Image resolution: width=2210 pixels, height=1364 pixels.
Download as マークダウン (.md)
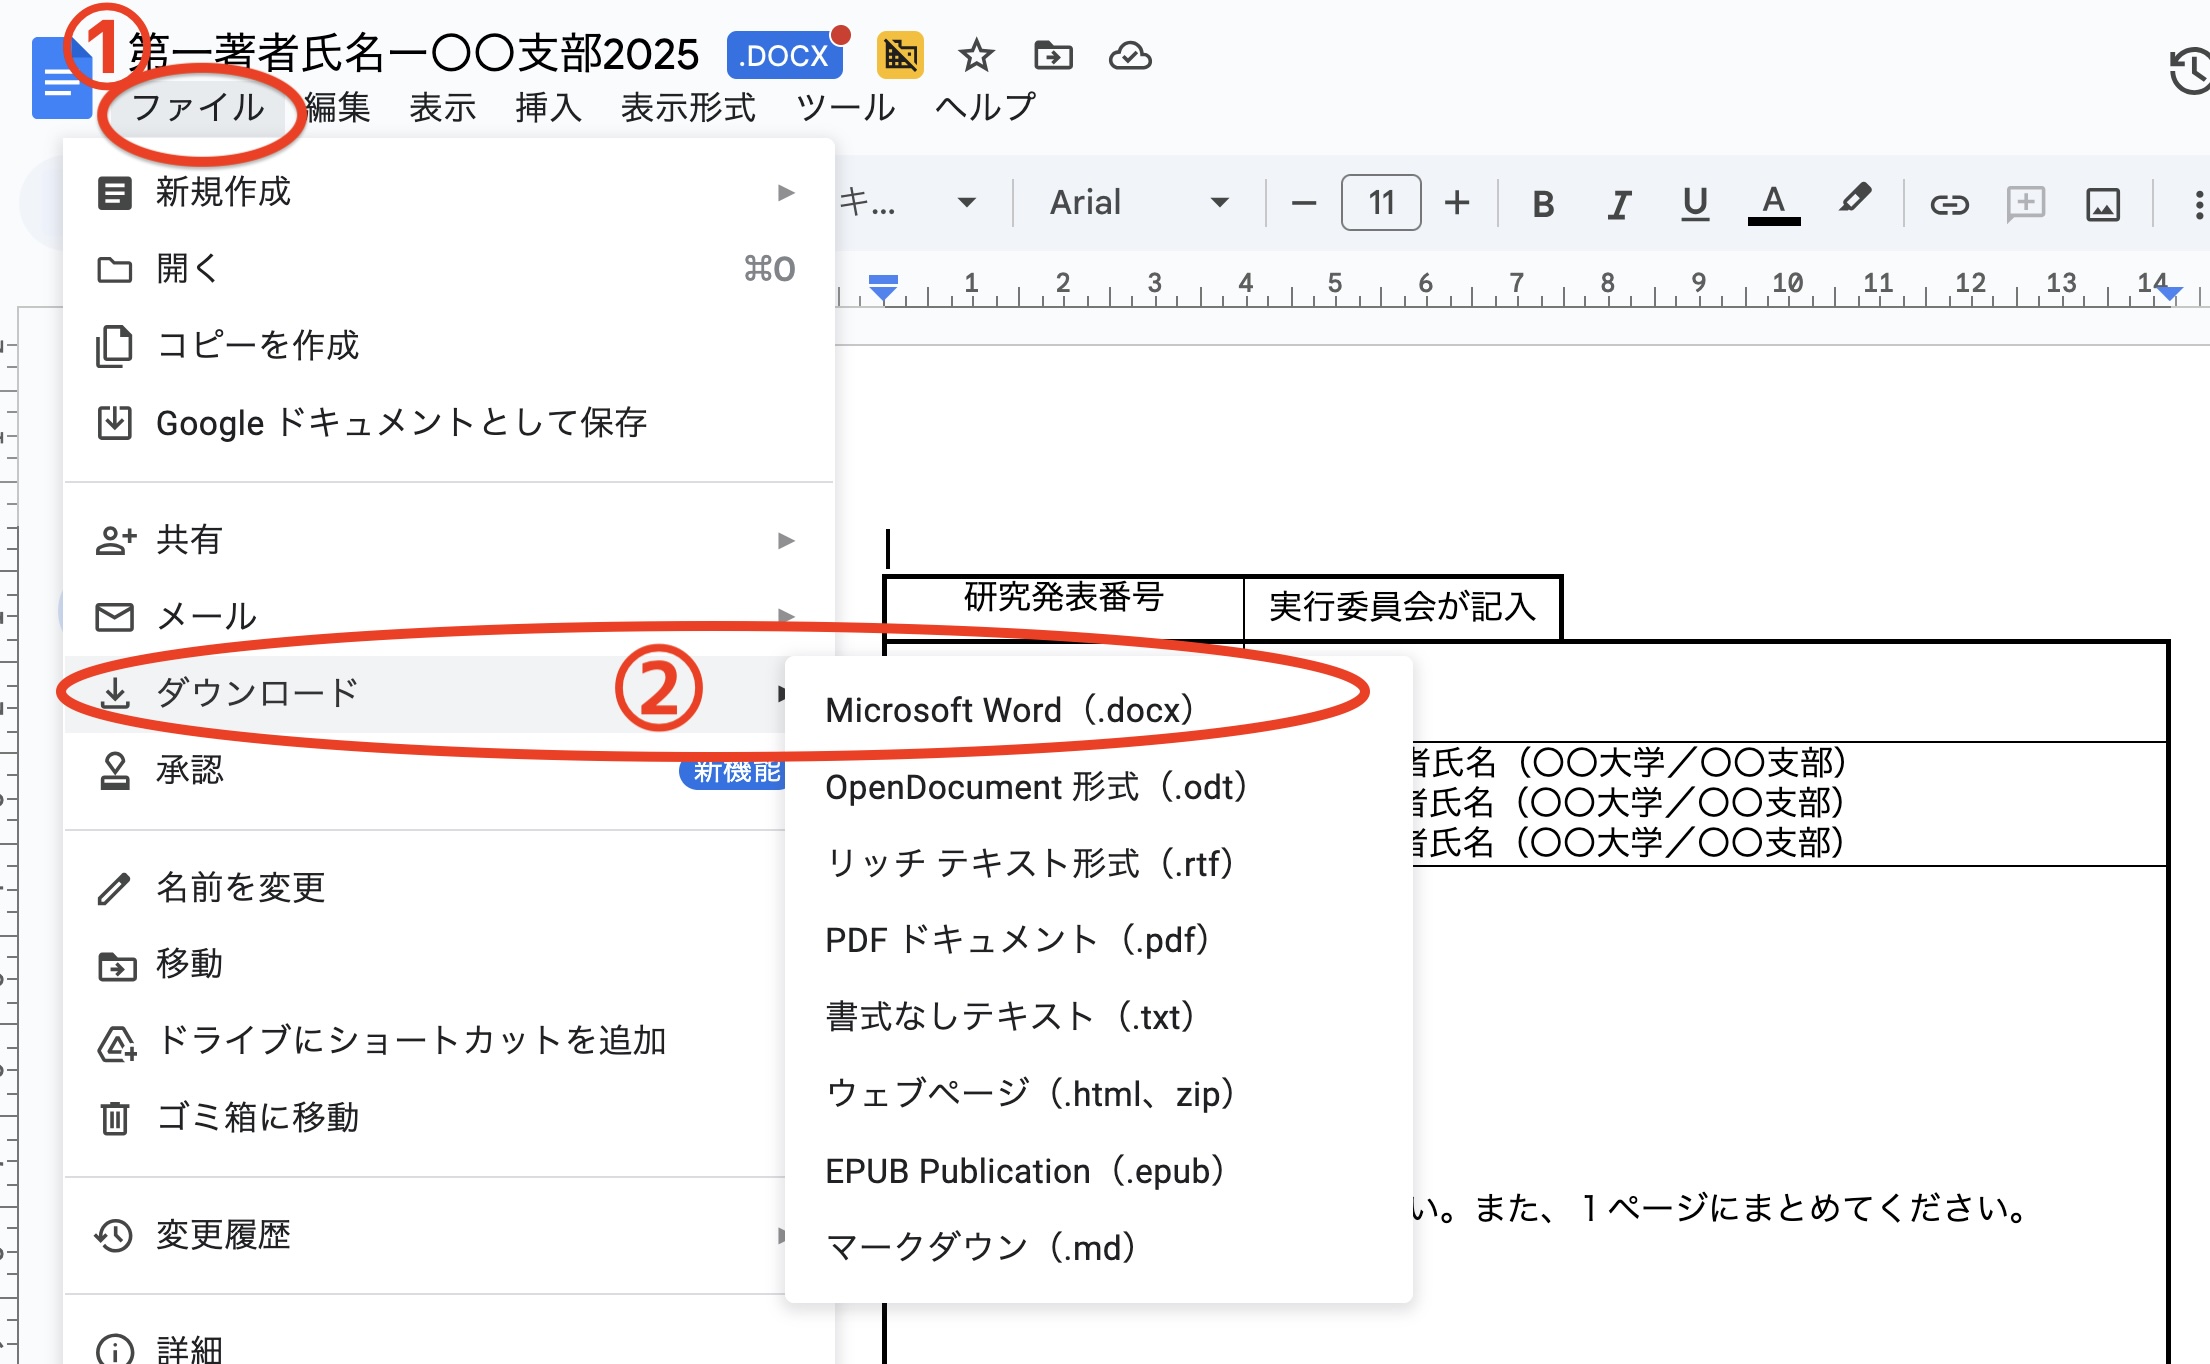point(1099,1248)
